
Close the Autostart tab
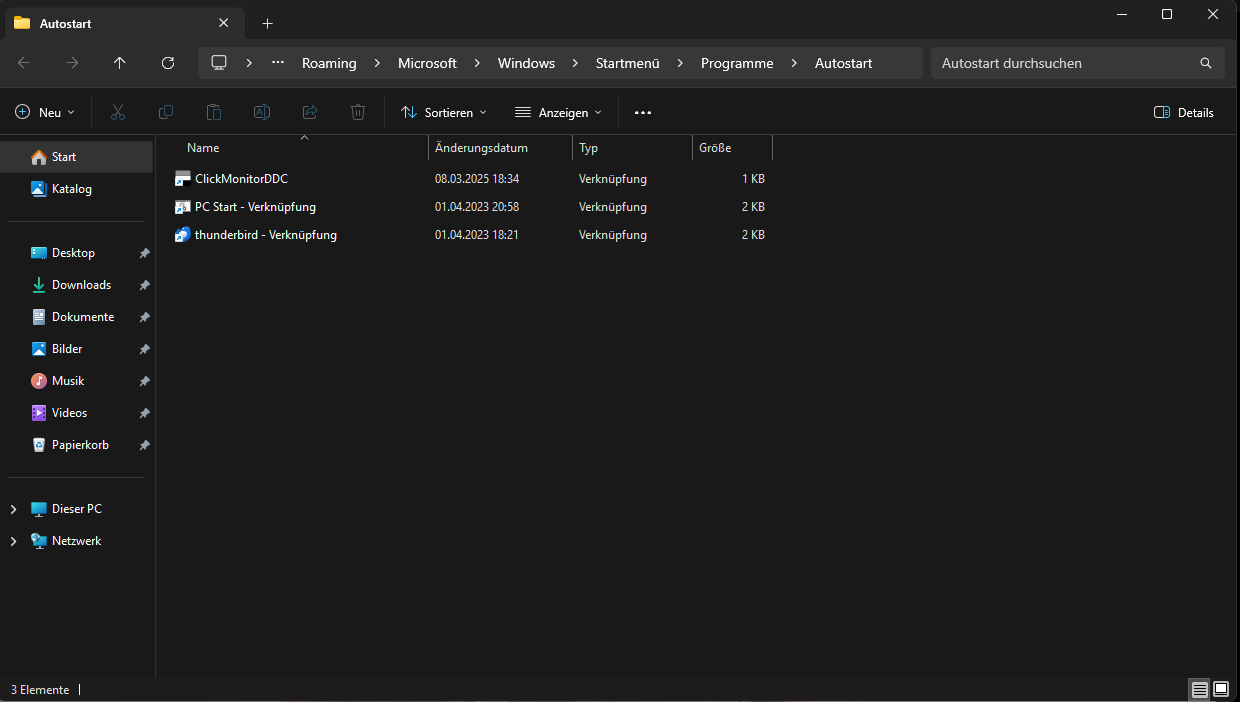(x=223, y=22)
